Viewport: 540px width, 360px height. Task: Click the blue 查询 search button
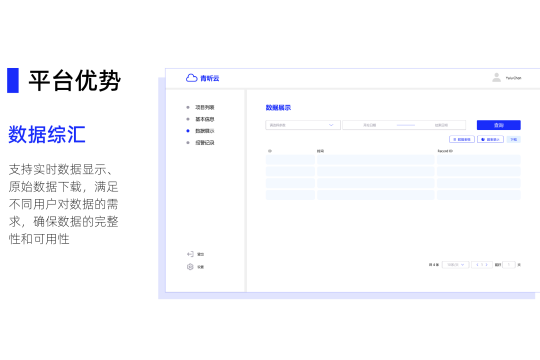(499, 125)
